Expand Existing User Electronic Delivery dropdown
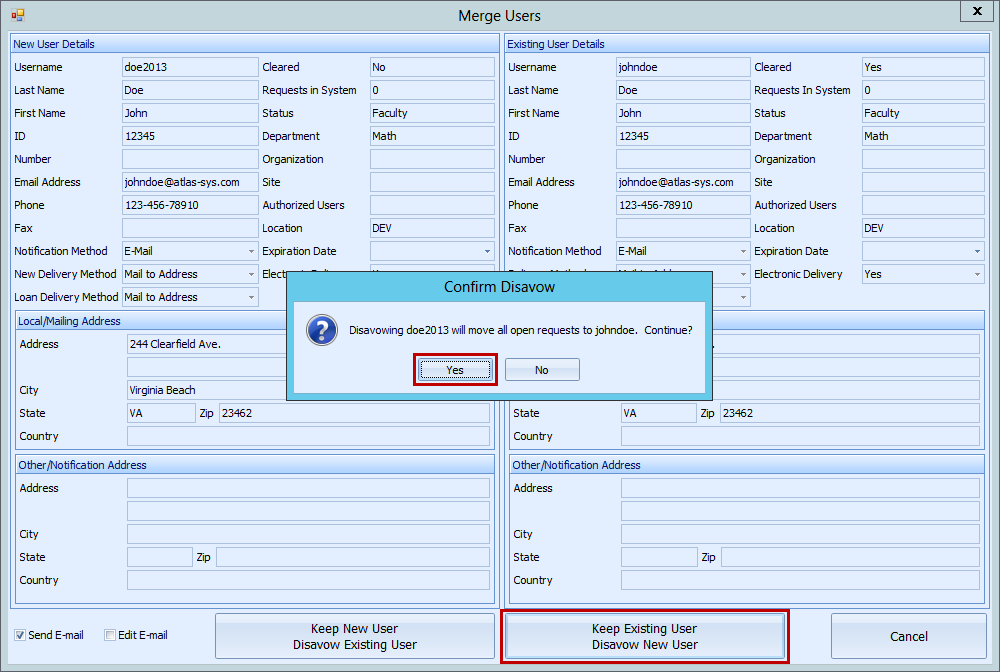This screenshot has width=1000, height=672. click(x=976, y=275)
